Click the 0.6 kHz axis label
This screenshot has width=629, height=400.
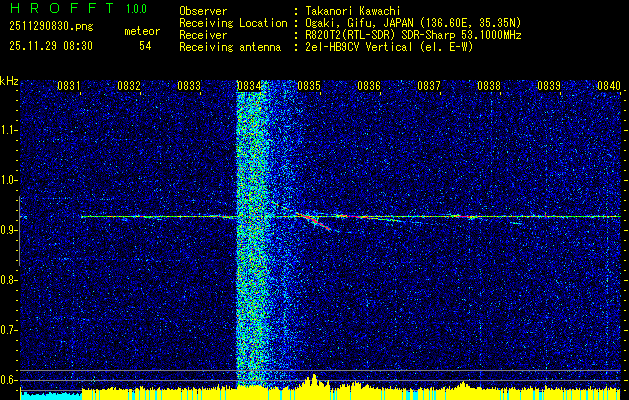coord(9,380)
